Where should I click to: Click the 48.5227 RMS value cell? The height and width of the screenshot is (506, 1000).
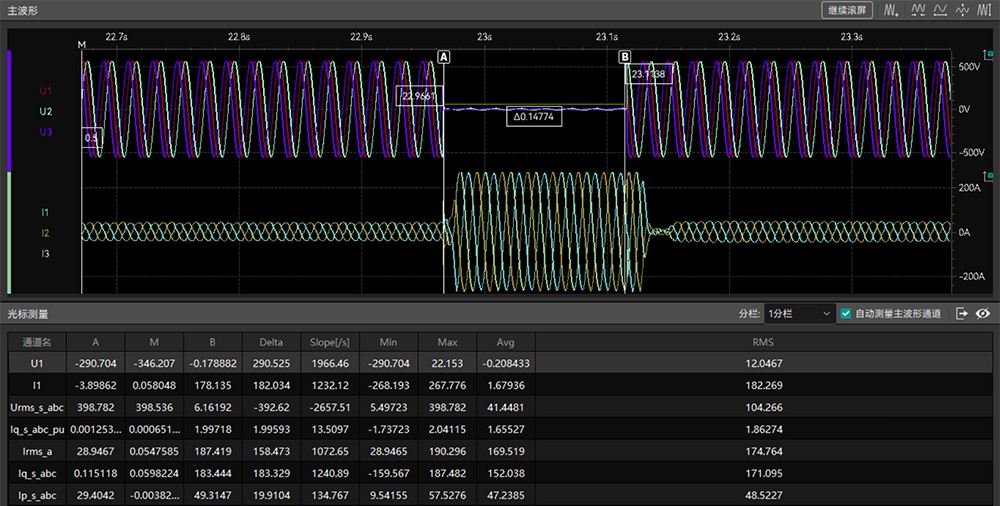[763, 495]
